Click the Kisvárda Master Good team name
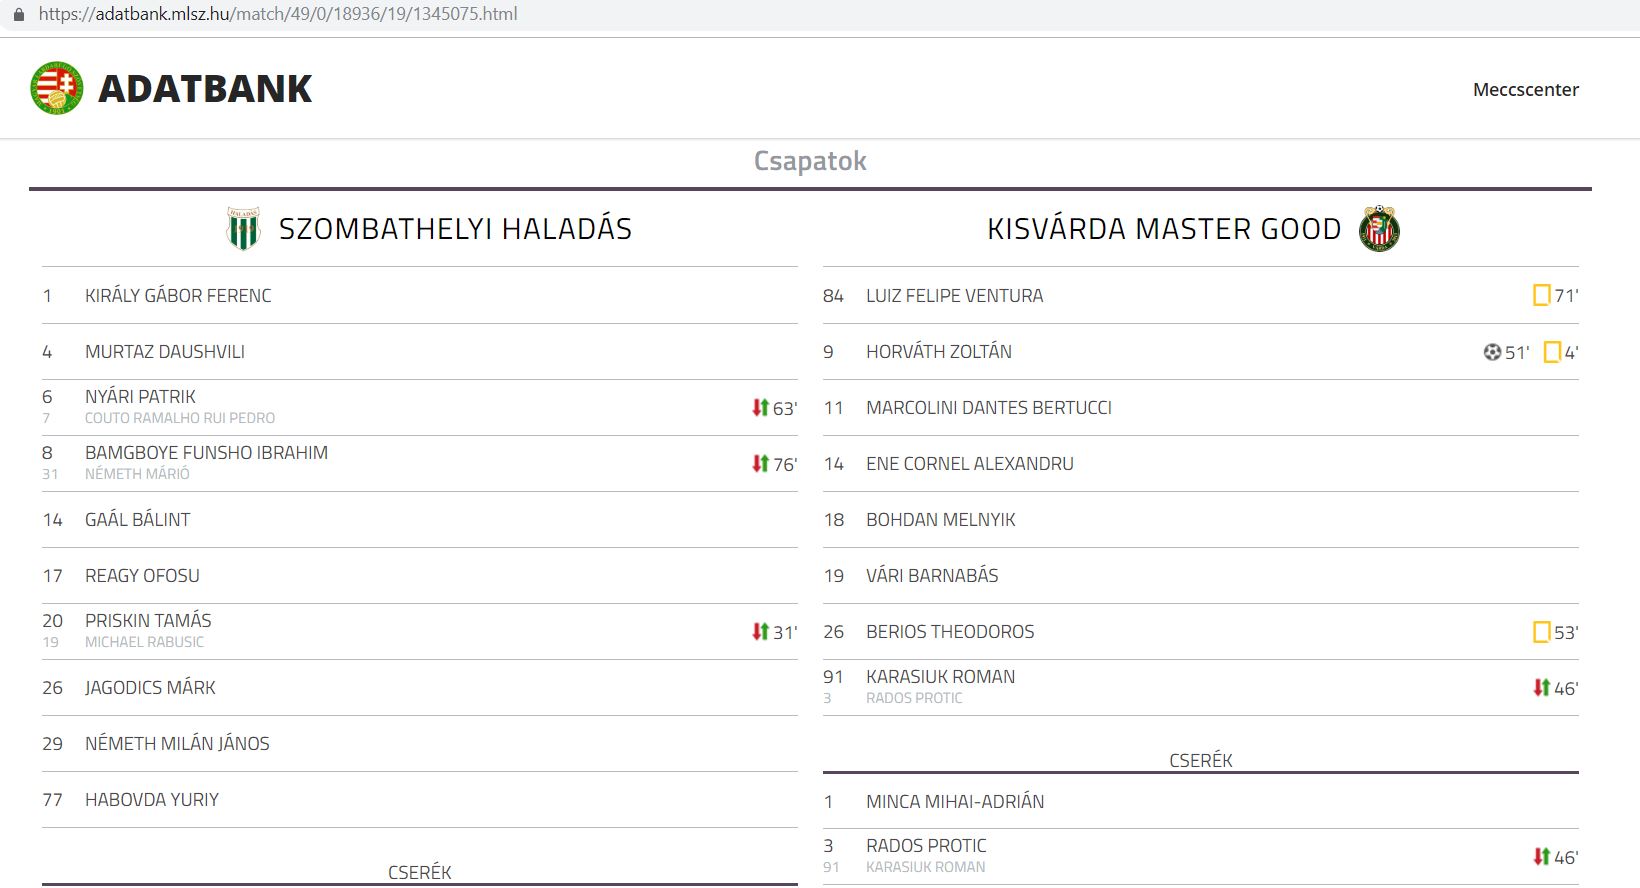This screenshot has width=1640, height=888. 1164,229
